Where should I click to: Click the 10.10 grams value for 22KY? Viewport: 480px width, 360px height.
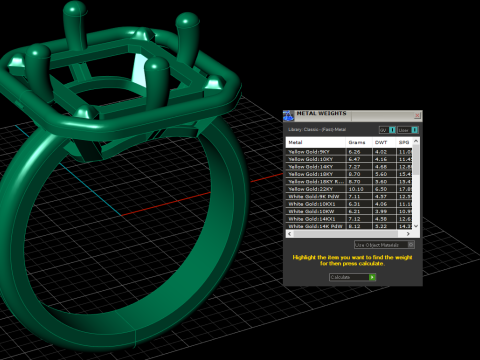coord(356,189)
